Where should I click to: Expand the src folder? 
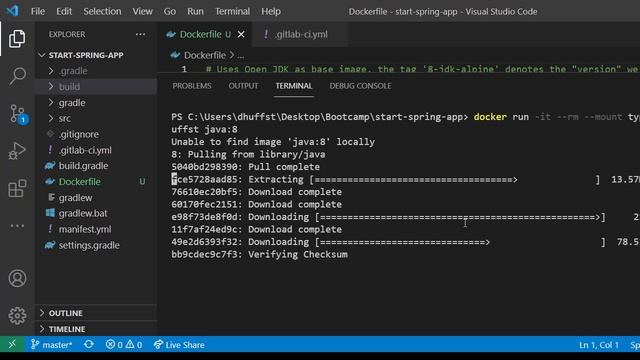(96, 118)
